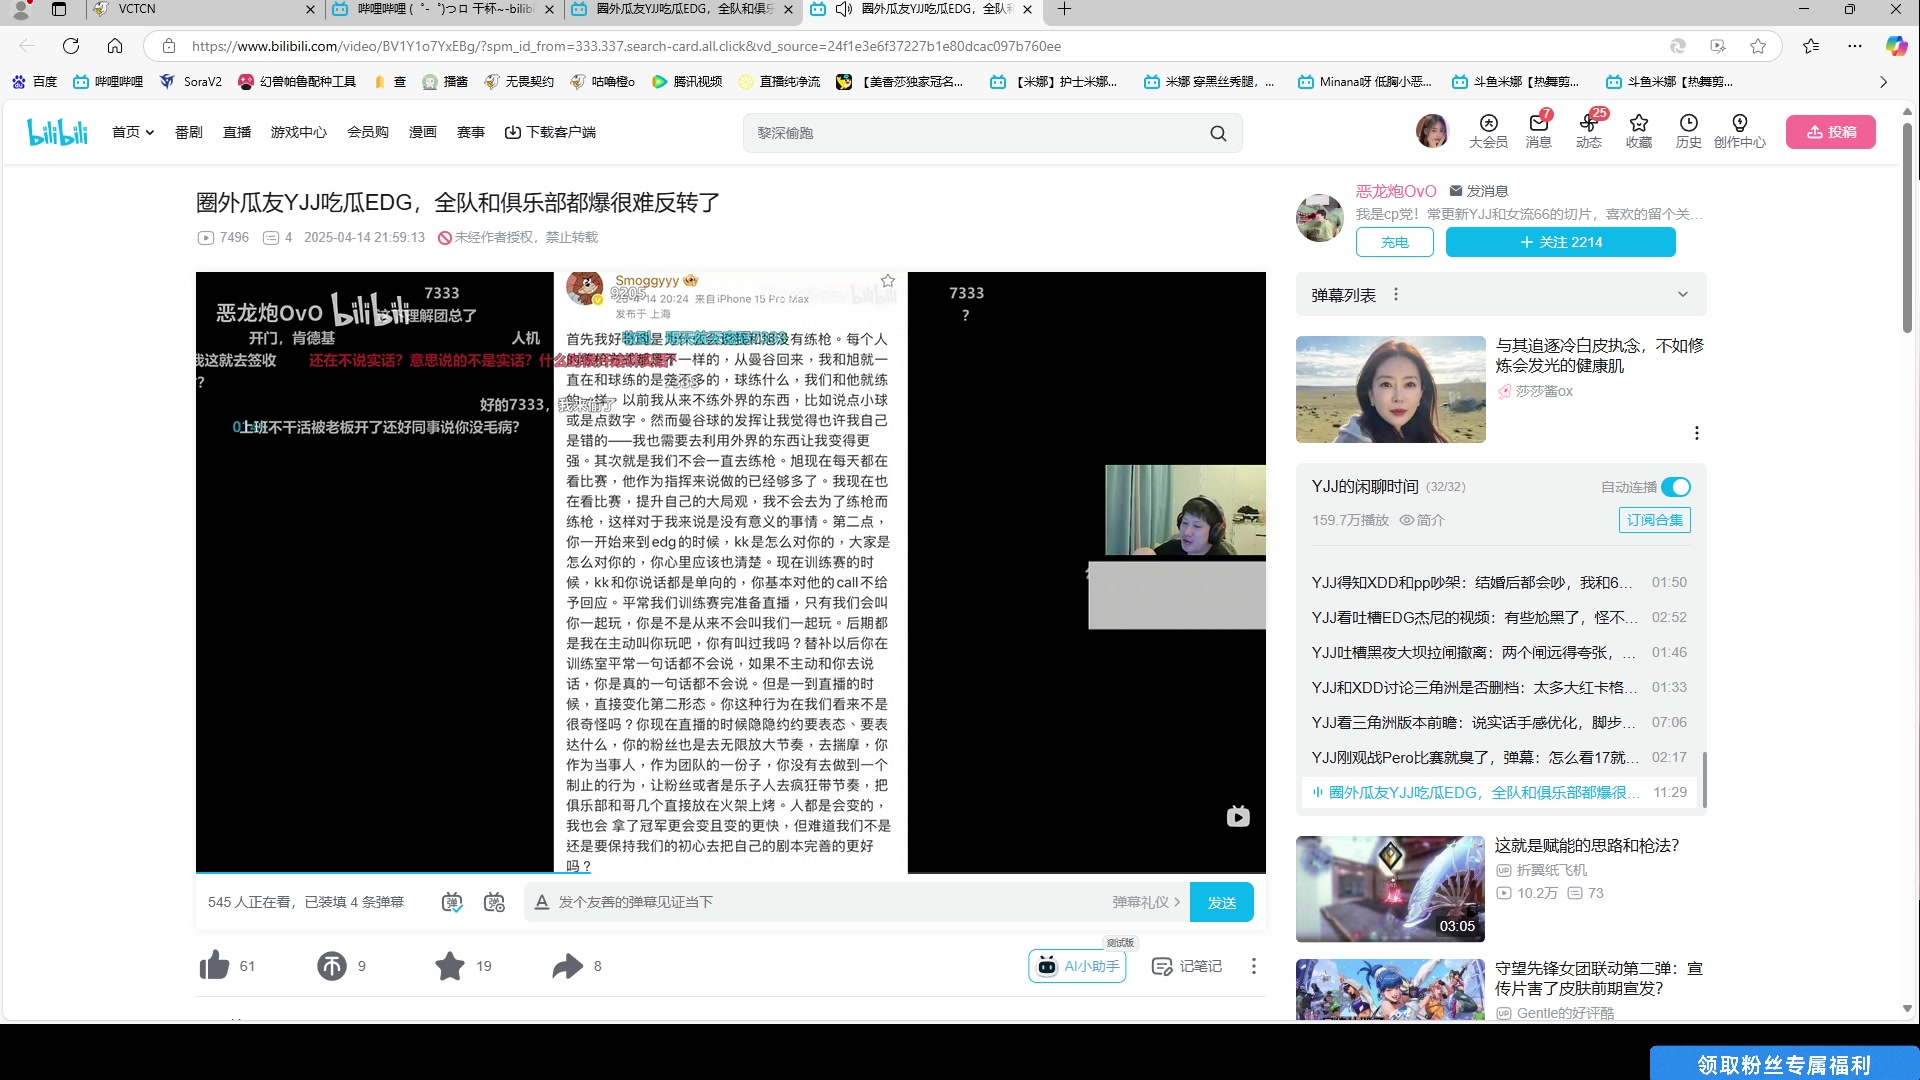This screenshot has height=1080, width=1920.
Task: Open browser settings and more menu
Action: pyautogui.click(x=1855, y=46)
